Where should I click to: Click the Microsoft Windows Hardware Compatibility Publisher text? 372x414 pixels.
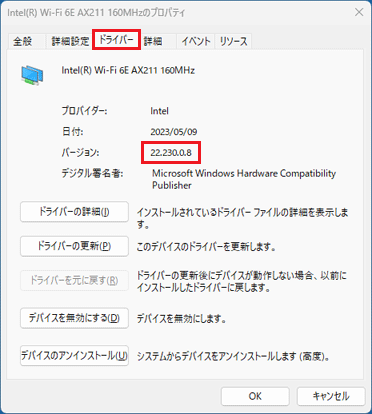pos(244,179)
